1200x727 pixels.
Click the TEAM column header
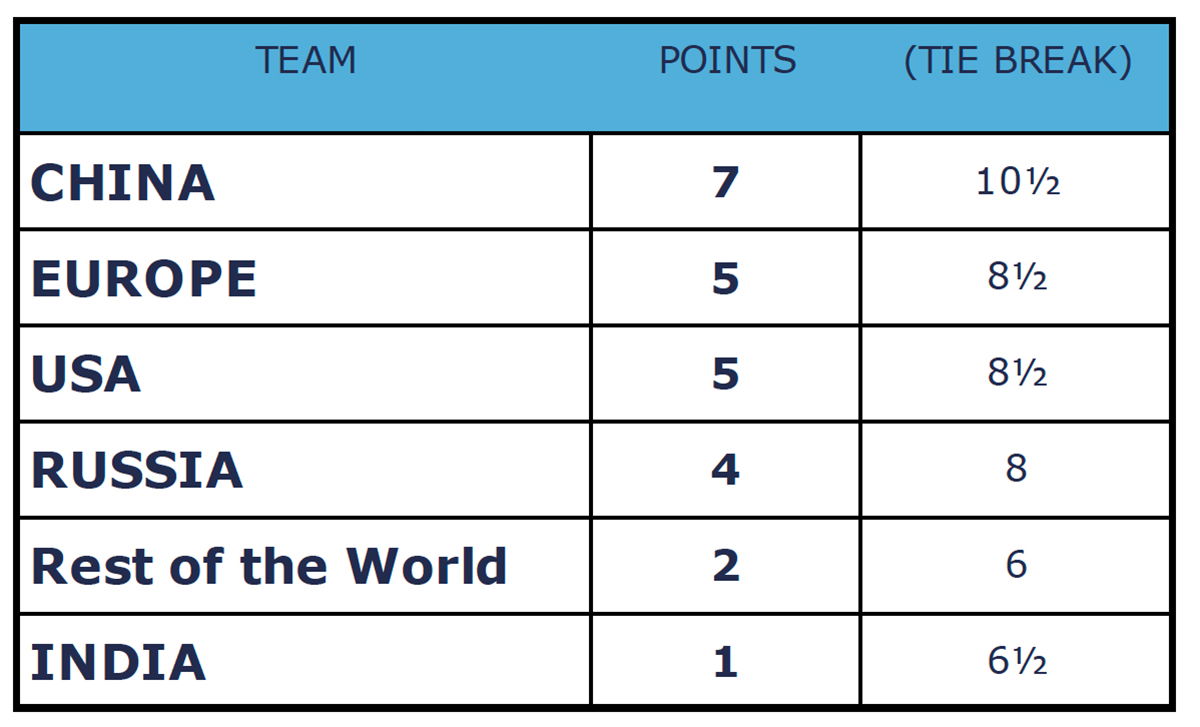pos(306,62)
